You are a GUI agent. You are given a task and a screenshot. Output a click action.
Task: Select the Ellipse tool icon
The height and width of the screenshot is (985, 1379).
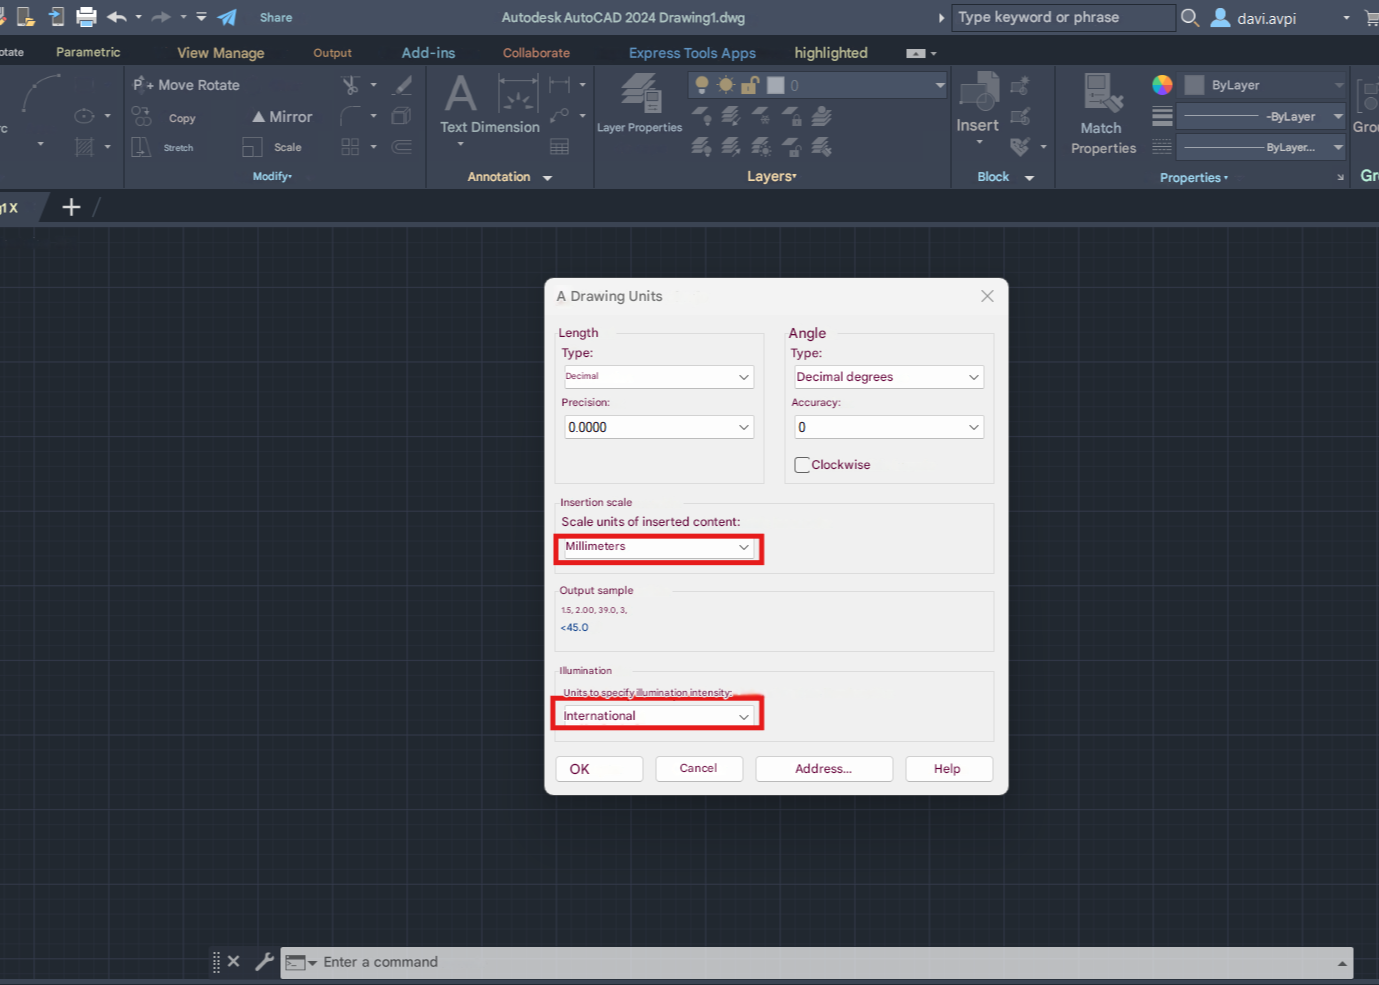coord(84,116)
